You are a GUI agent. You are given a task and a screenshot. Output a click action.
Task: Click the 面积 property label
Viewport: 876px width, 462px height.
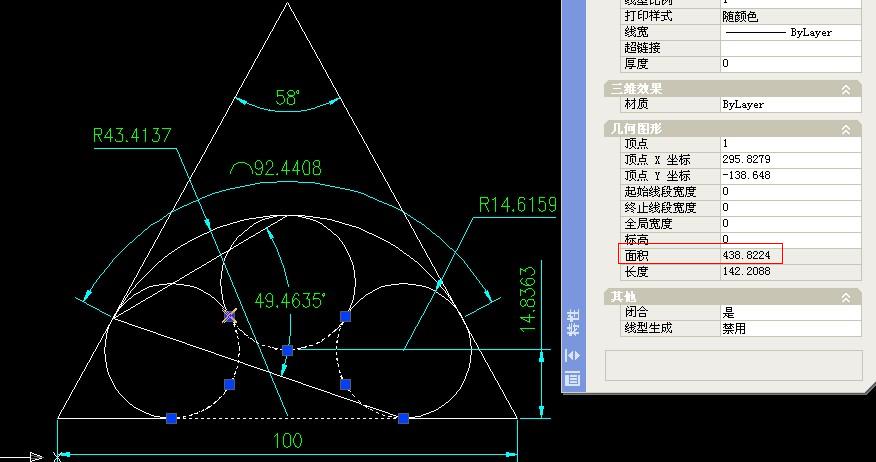(x=636, y=256)
